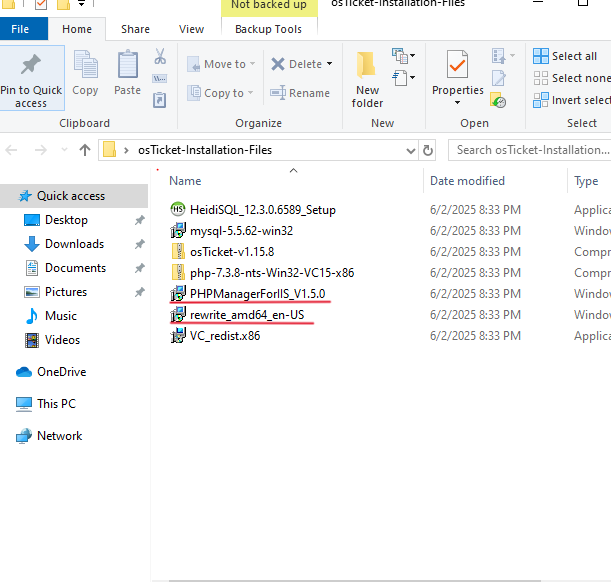This screenshot has height=582, width=611.
Task: Select the file named VC_redist.x86
Action: tap(225, 336)
